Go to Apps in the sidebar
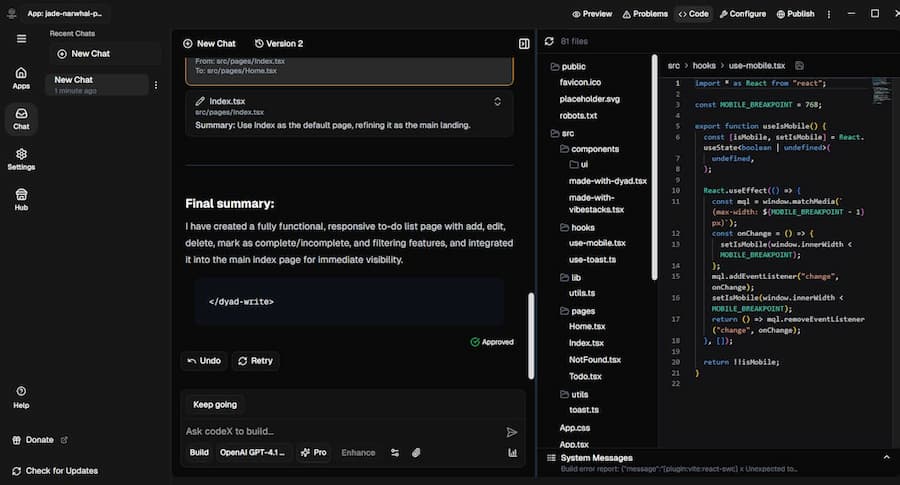Image resolution: width=900 pixels, height=485 pixels. pyautogui.click(x=21, y=78)
